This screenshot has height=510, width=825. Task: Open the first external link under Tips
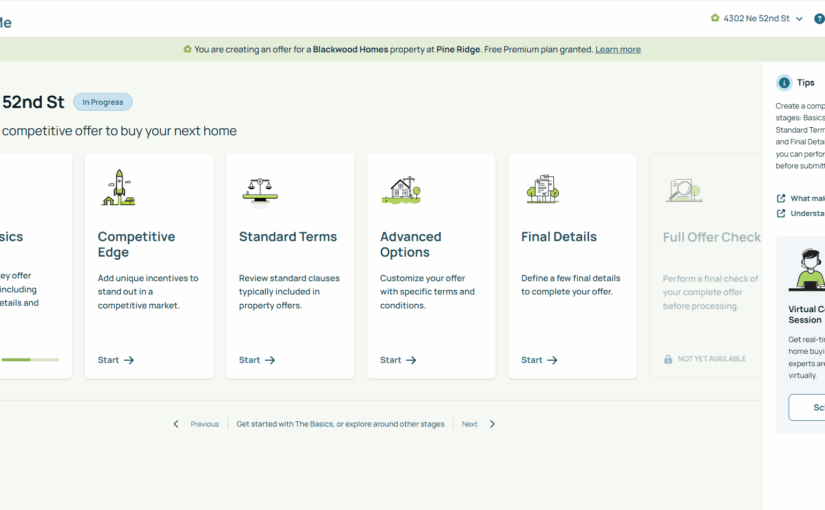click(781, 198)
